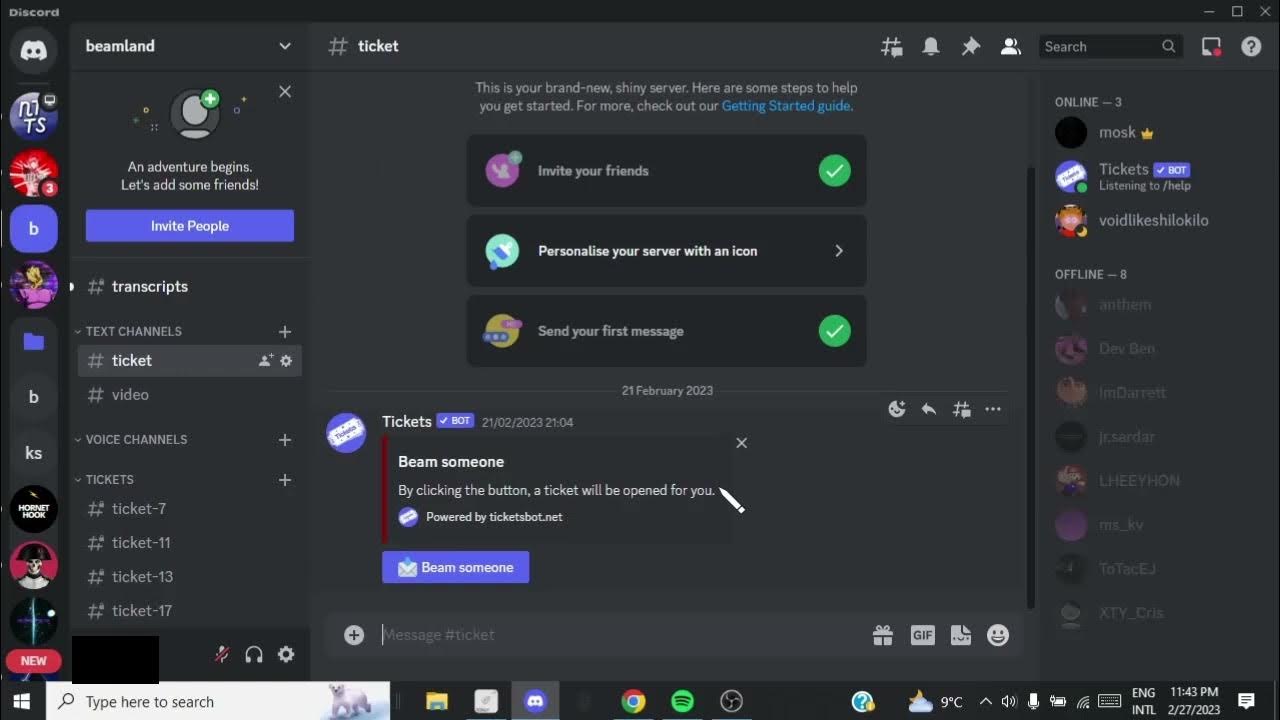Screen dimensions: 1280x720
Task: Toggle microphone mute in user panel
Action: [x=222, y=655]
